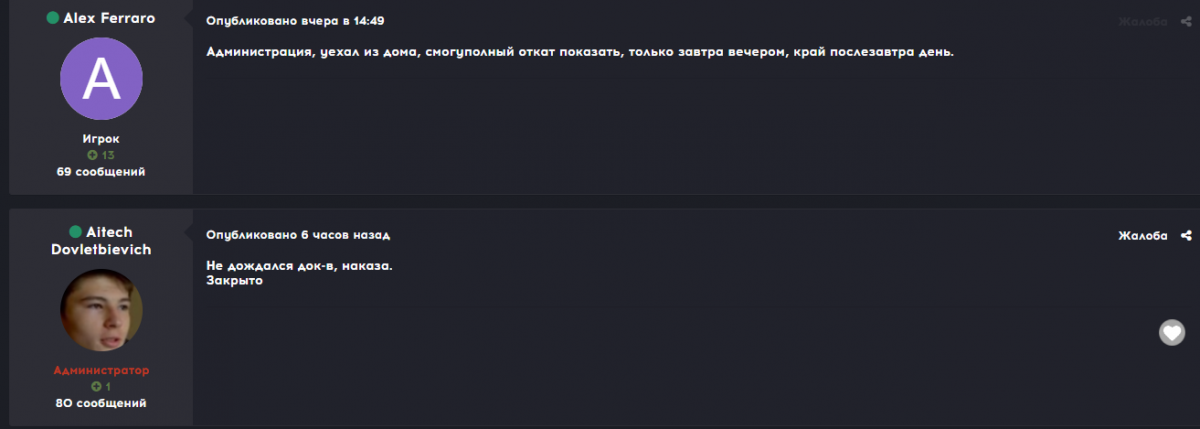Click the +13 reputation badge icon
The height and width of the screenshot is (429, 1200).
click(x=92, y=156)
